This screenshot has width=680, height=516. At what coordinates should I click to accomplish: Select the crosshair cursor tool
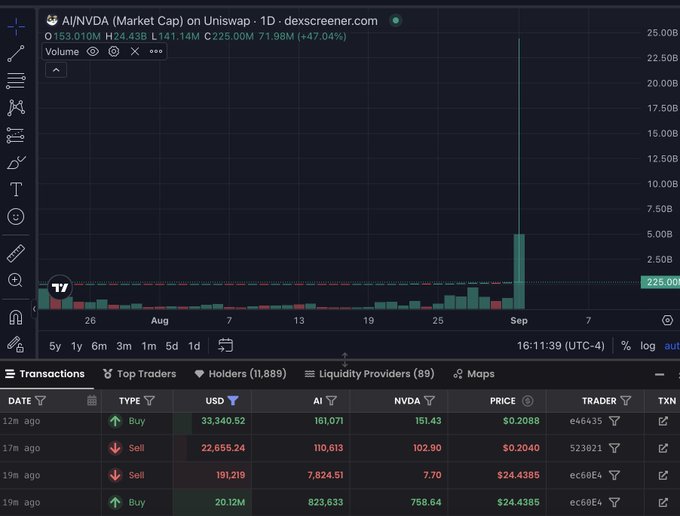[16, 26]
